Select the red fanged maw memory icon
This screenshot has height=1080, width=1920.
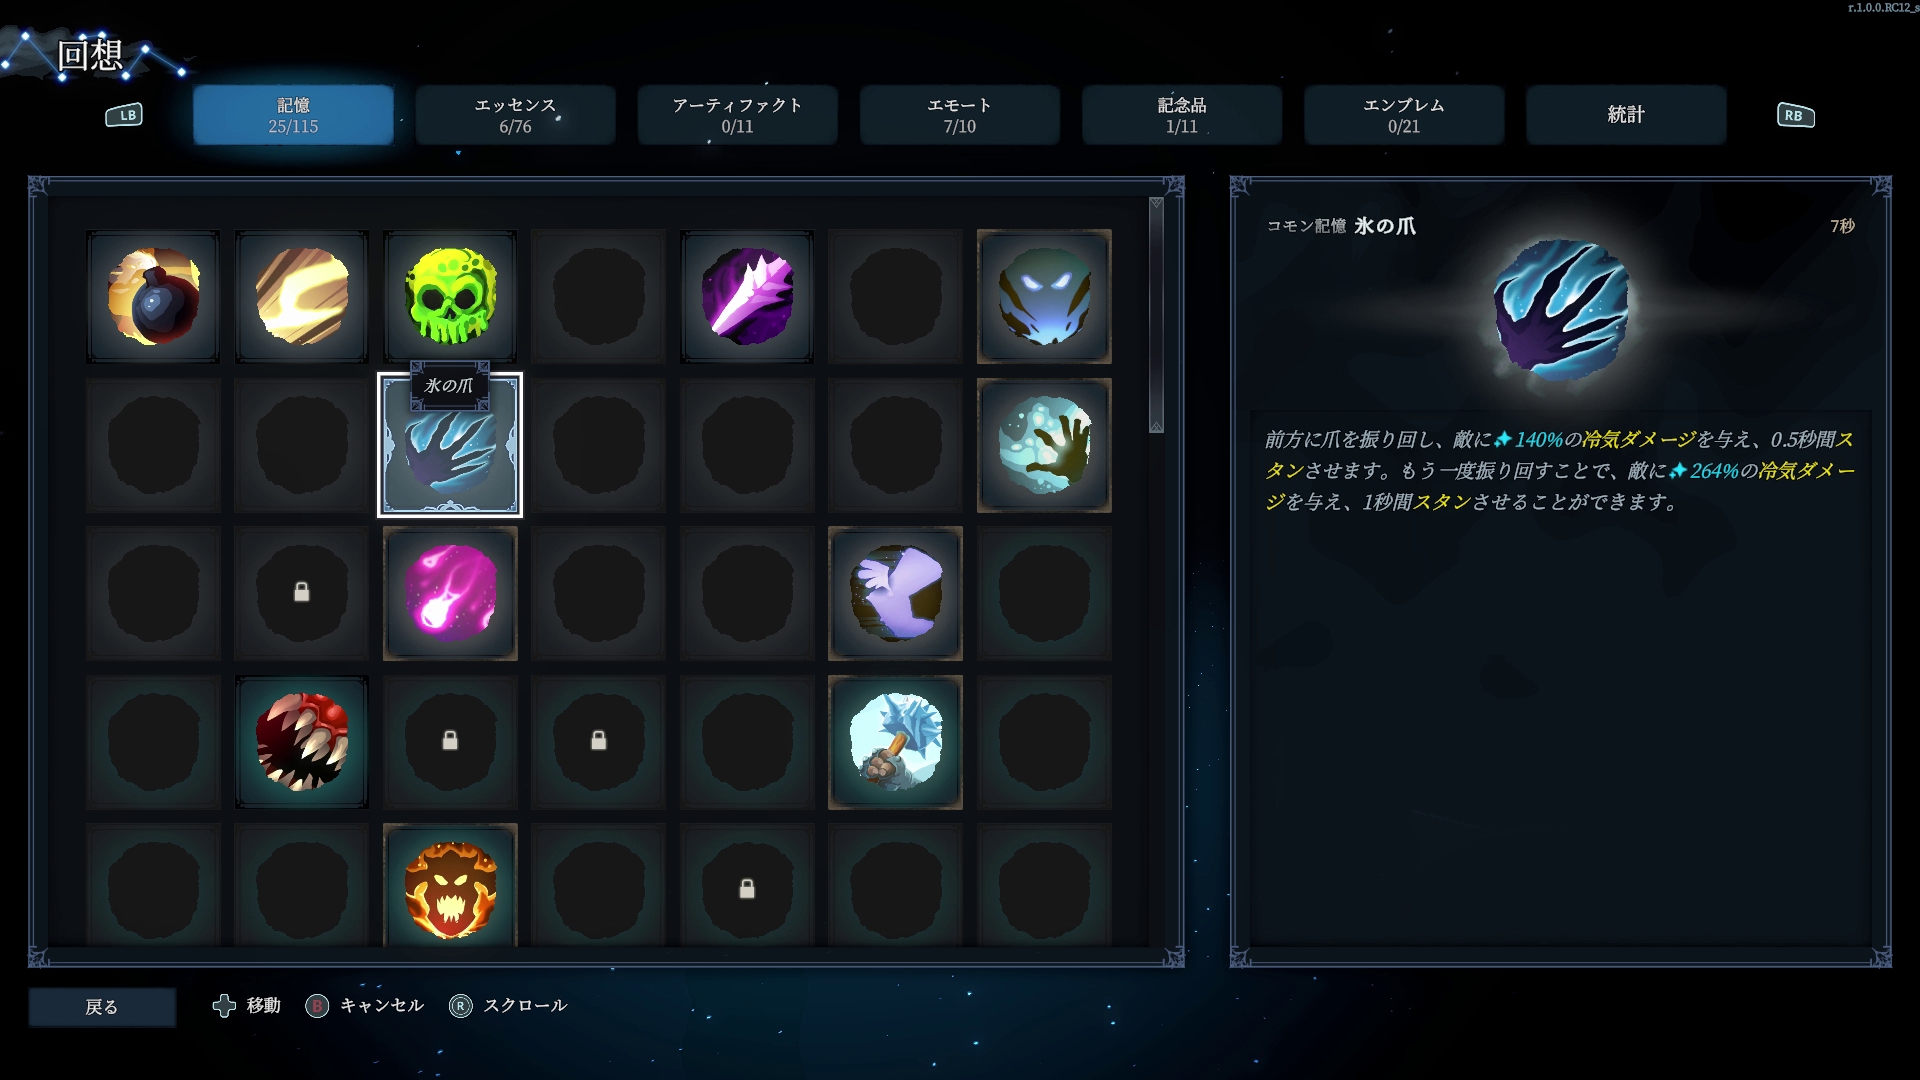click(302, 742)
